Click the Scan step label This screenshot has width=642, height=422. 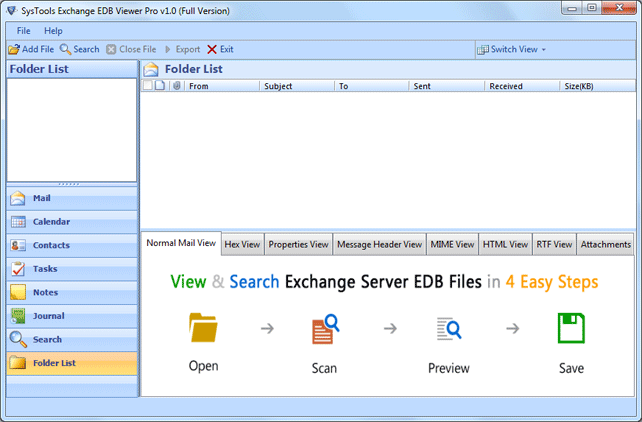324,368
